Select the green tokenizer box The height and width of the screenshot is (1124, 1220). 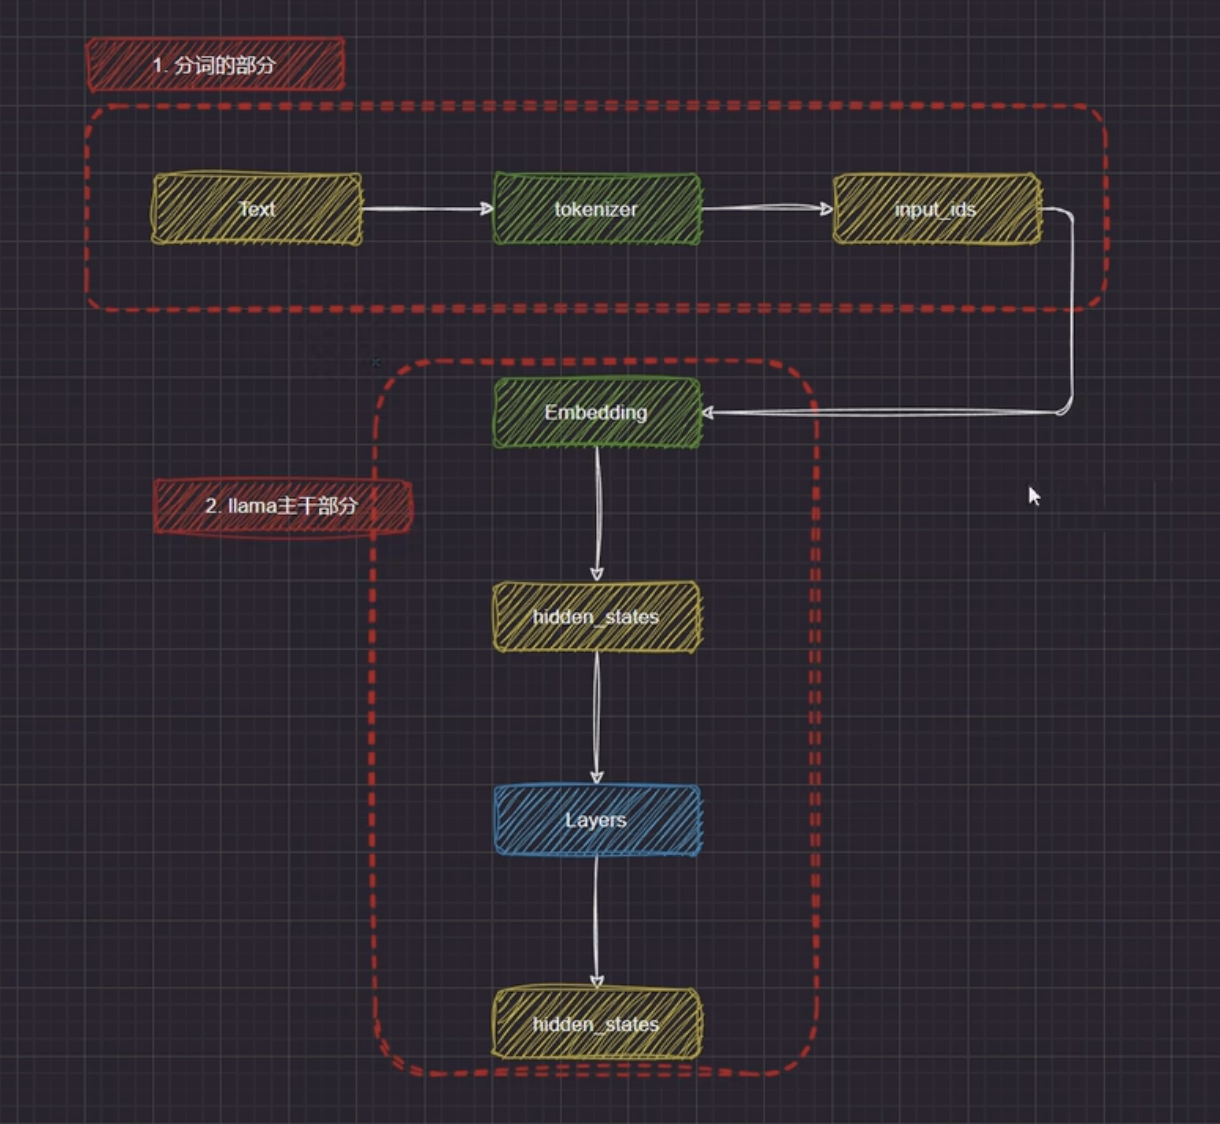[x=597, y=209]
